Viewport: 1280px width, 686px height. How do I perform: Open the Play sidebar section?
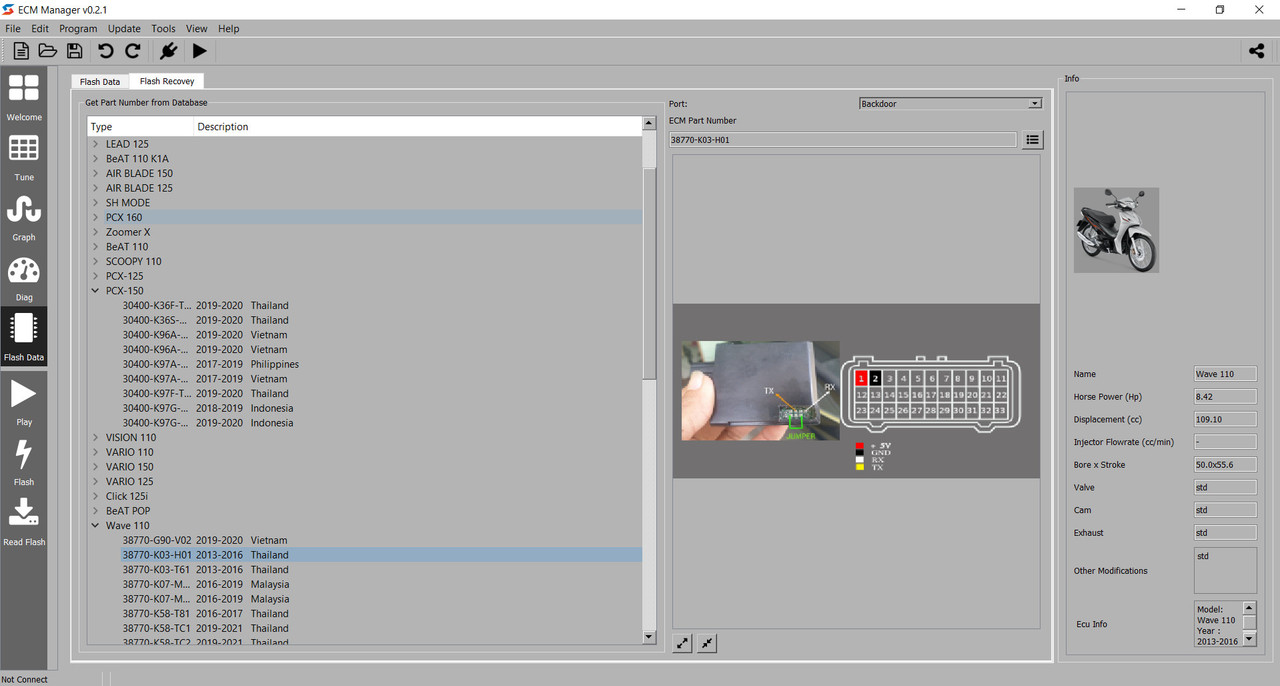(24, 401)
